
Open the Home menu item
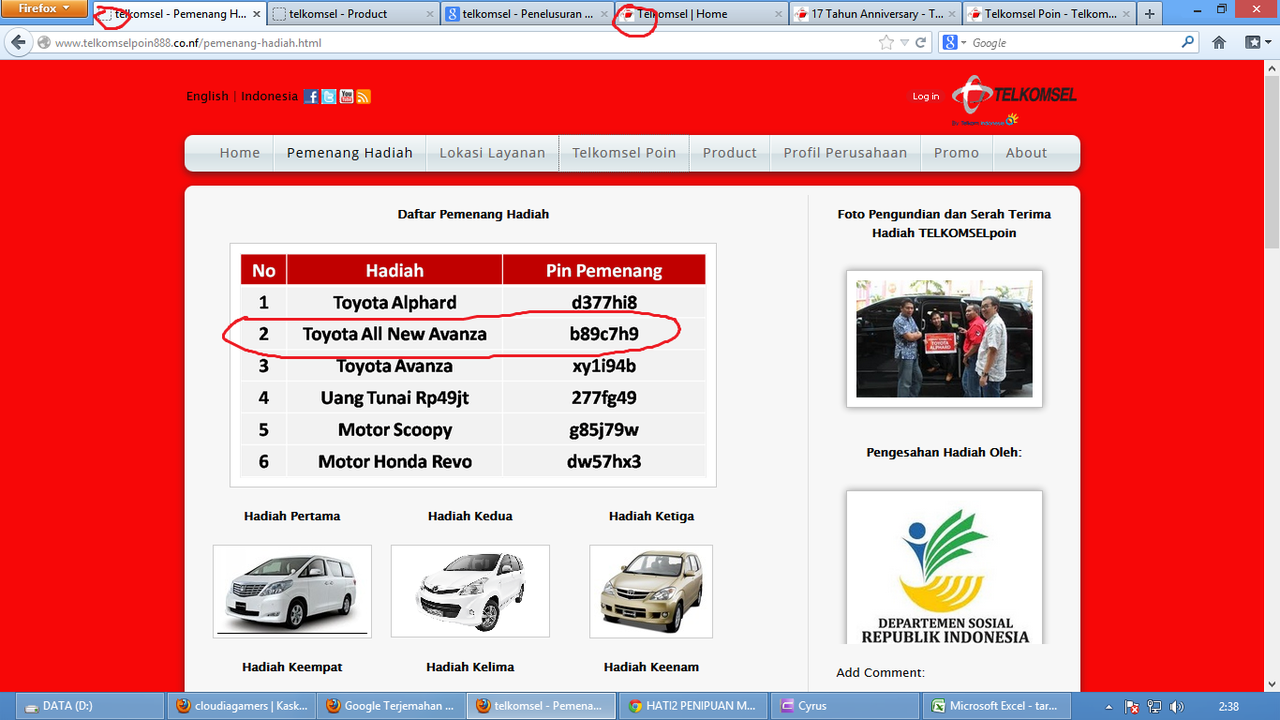240,153
